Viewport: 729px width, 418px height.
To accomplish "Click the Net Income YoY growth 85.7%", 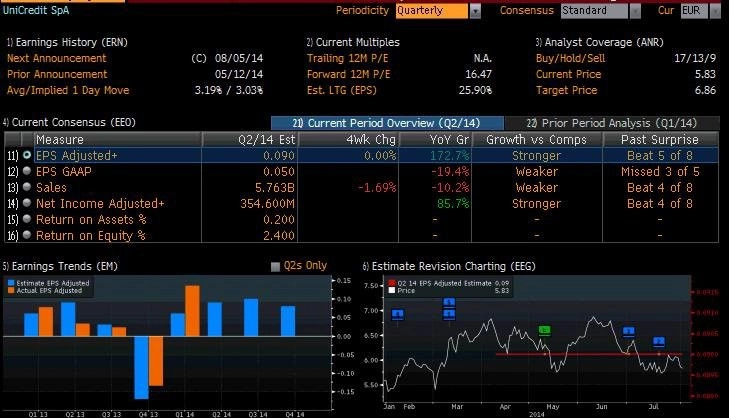I will click(x=453, y=204).
